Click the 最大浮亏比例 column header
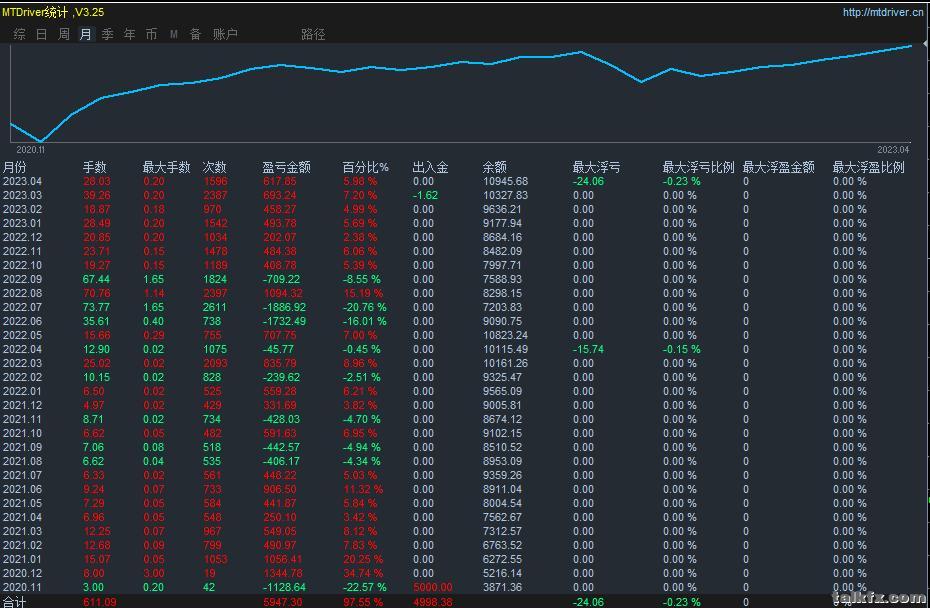The image size is (930, 608). coord(699,167)
